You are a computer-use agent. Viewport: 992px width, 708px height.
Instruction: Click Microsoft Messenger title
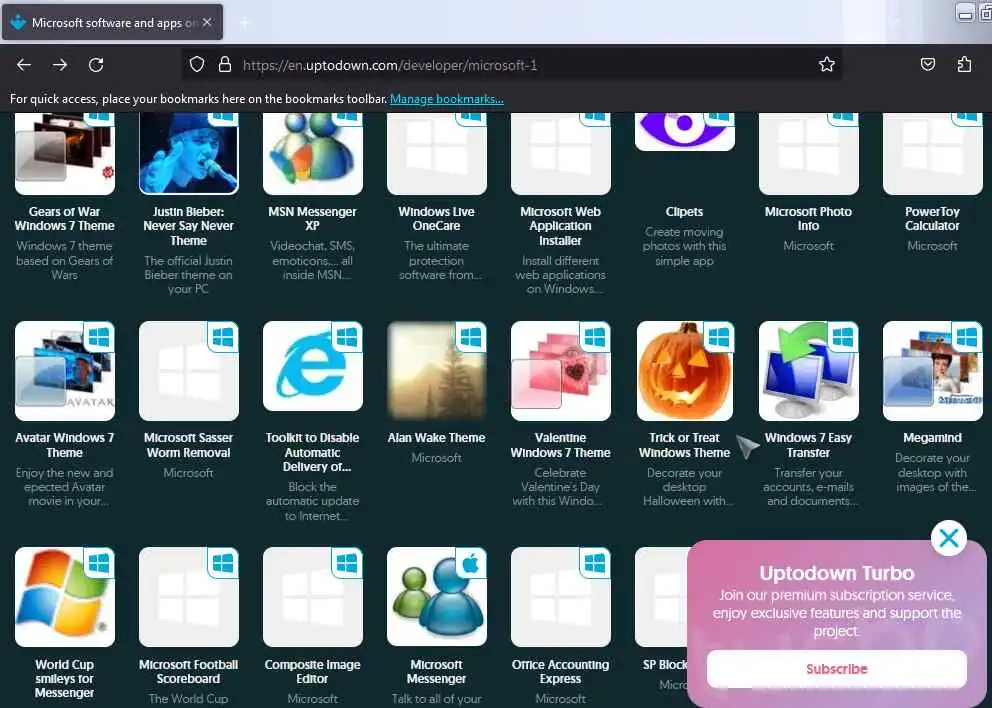(x=437, y=671)
